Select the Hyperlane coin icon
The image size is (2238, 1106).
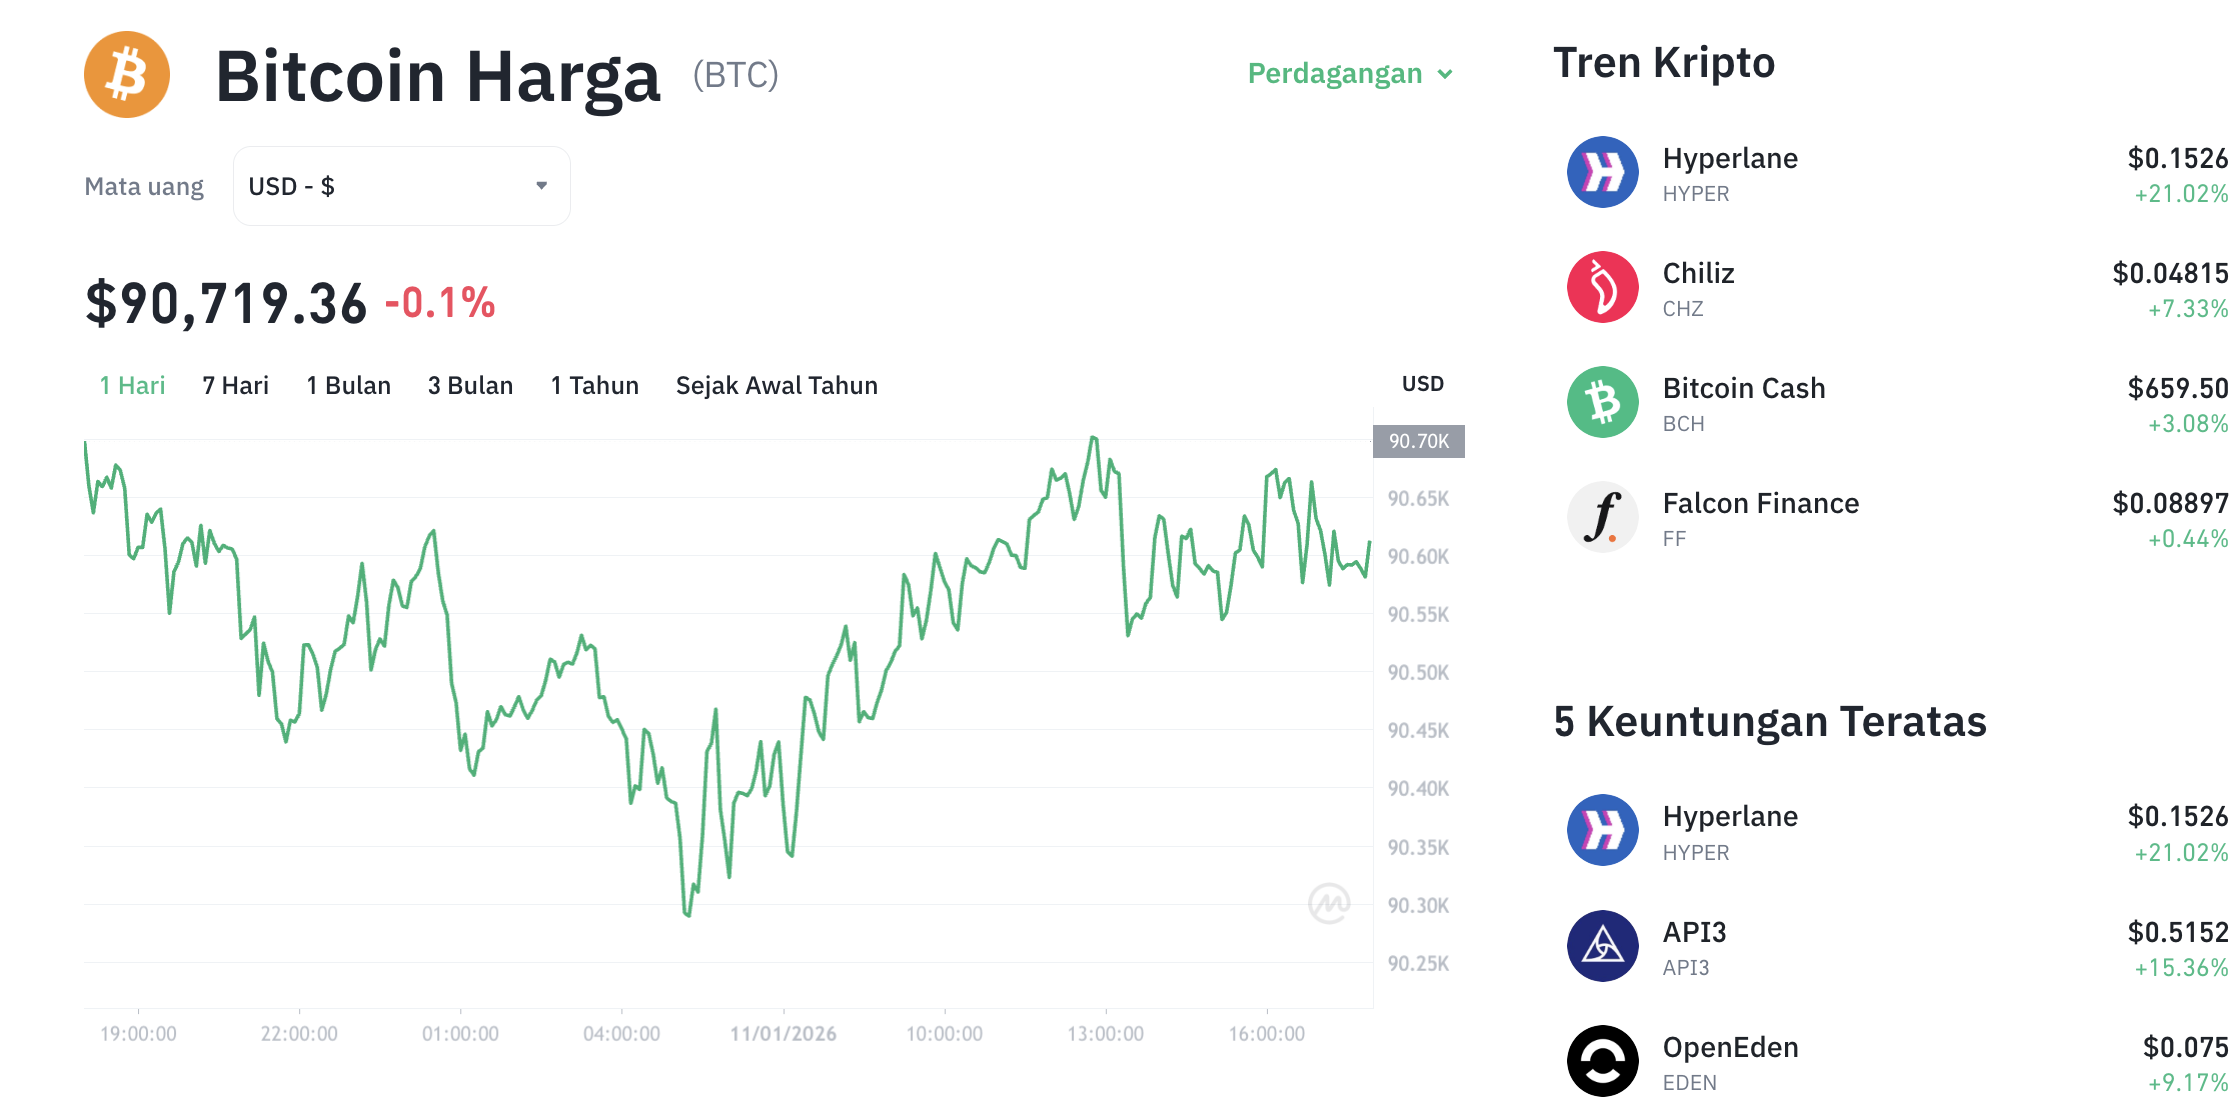point(1601,171)
